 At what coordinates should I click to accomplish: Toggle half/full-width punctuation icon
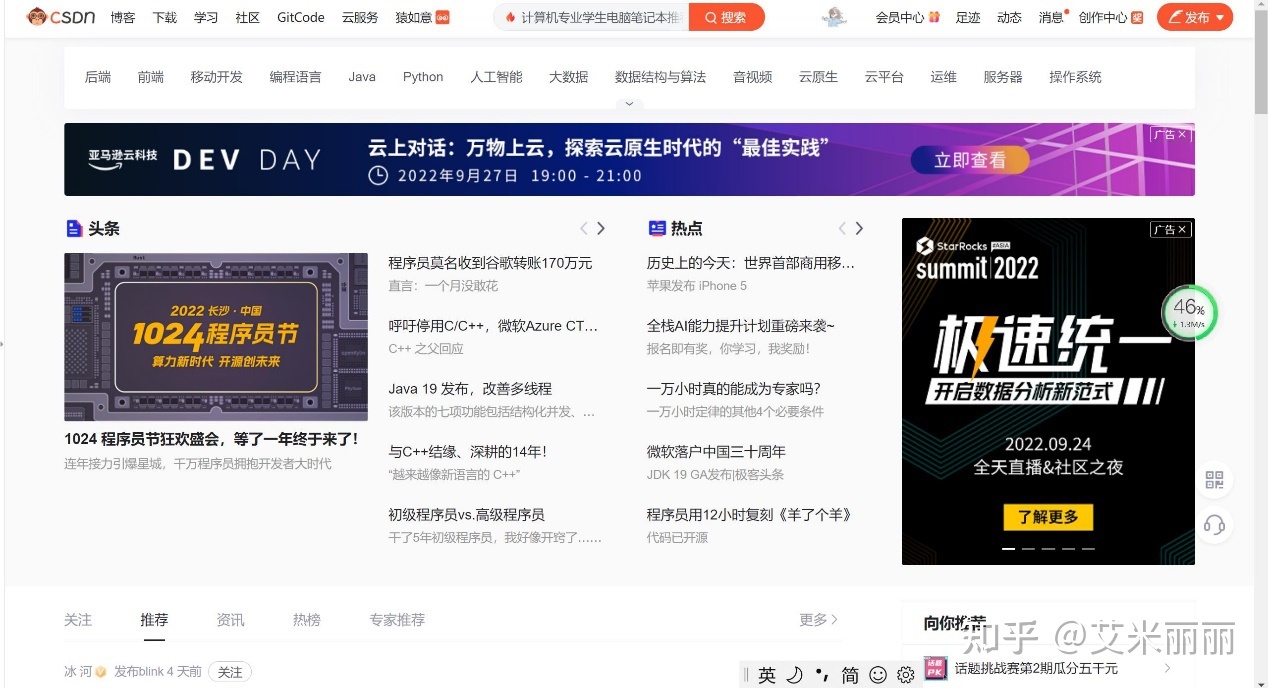click(x=821, y=675)
